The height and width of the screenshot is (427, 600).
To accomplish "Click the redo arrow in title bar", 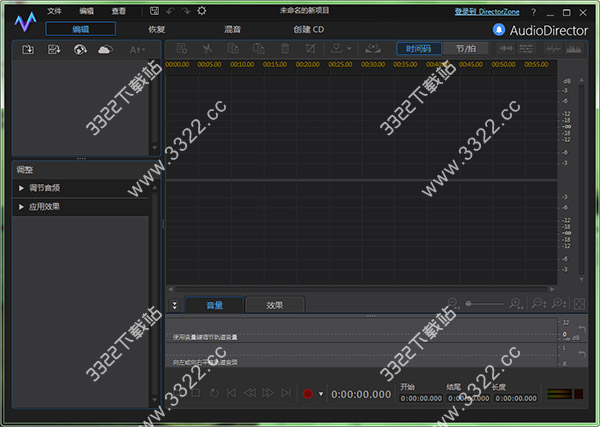I will tap(186, 11).
